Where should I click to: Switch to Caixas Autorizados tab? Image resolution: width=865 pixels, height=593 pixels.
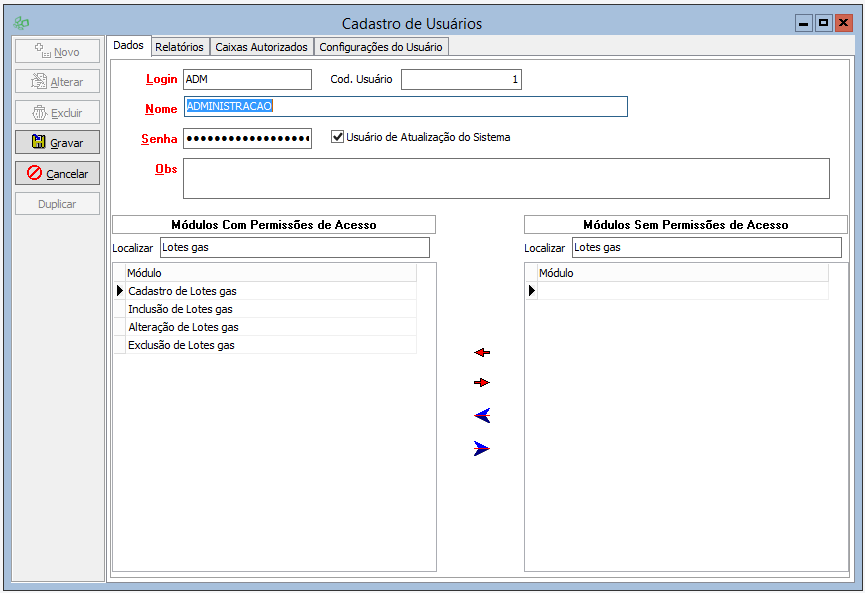tap(262, 47)
